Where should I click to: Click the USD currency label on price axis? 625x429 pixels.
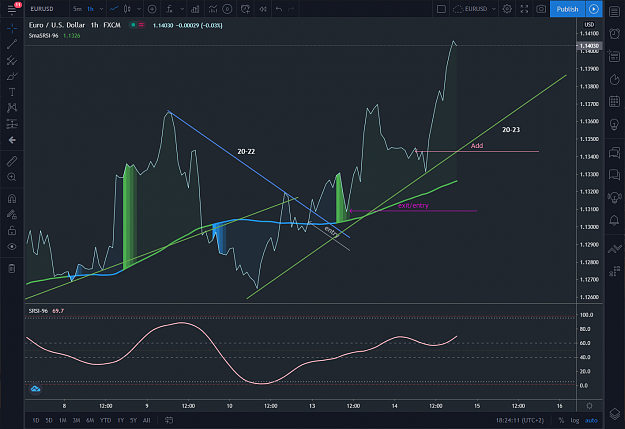(589, 24)
